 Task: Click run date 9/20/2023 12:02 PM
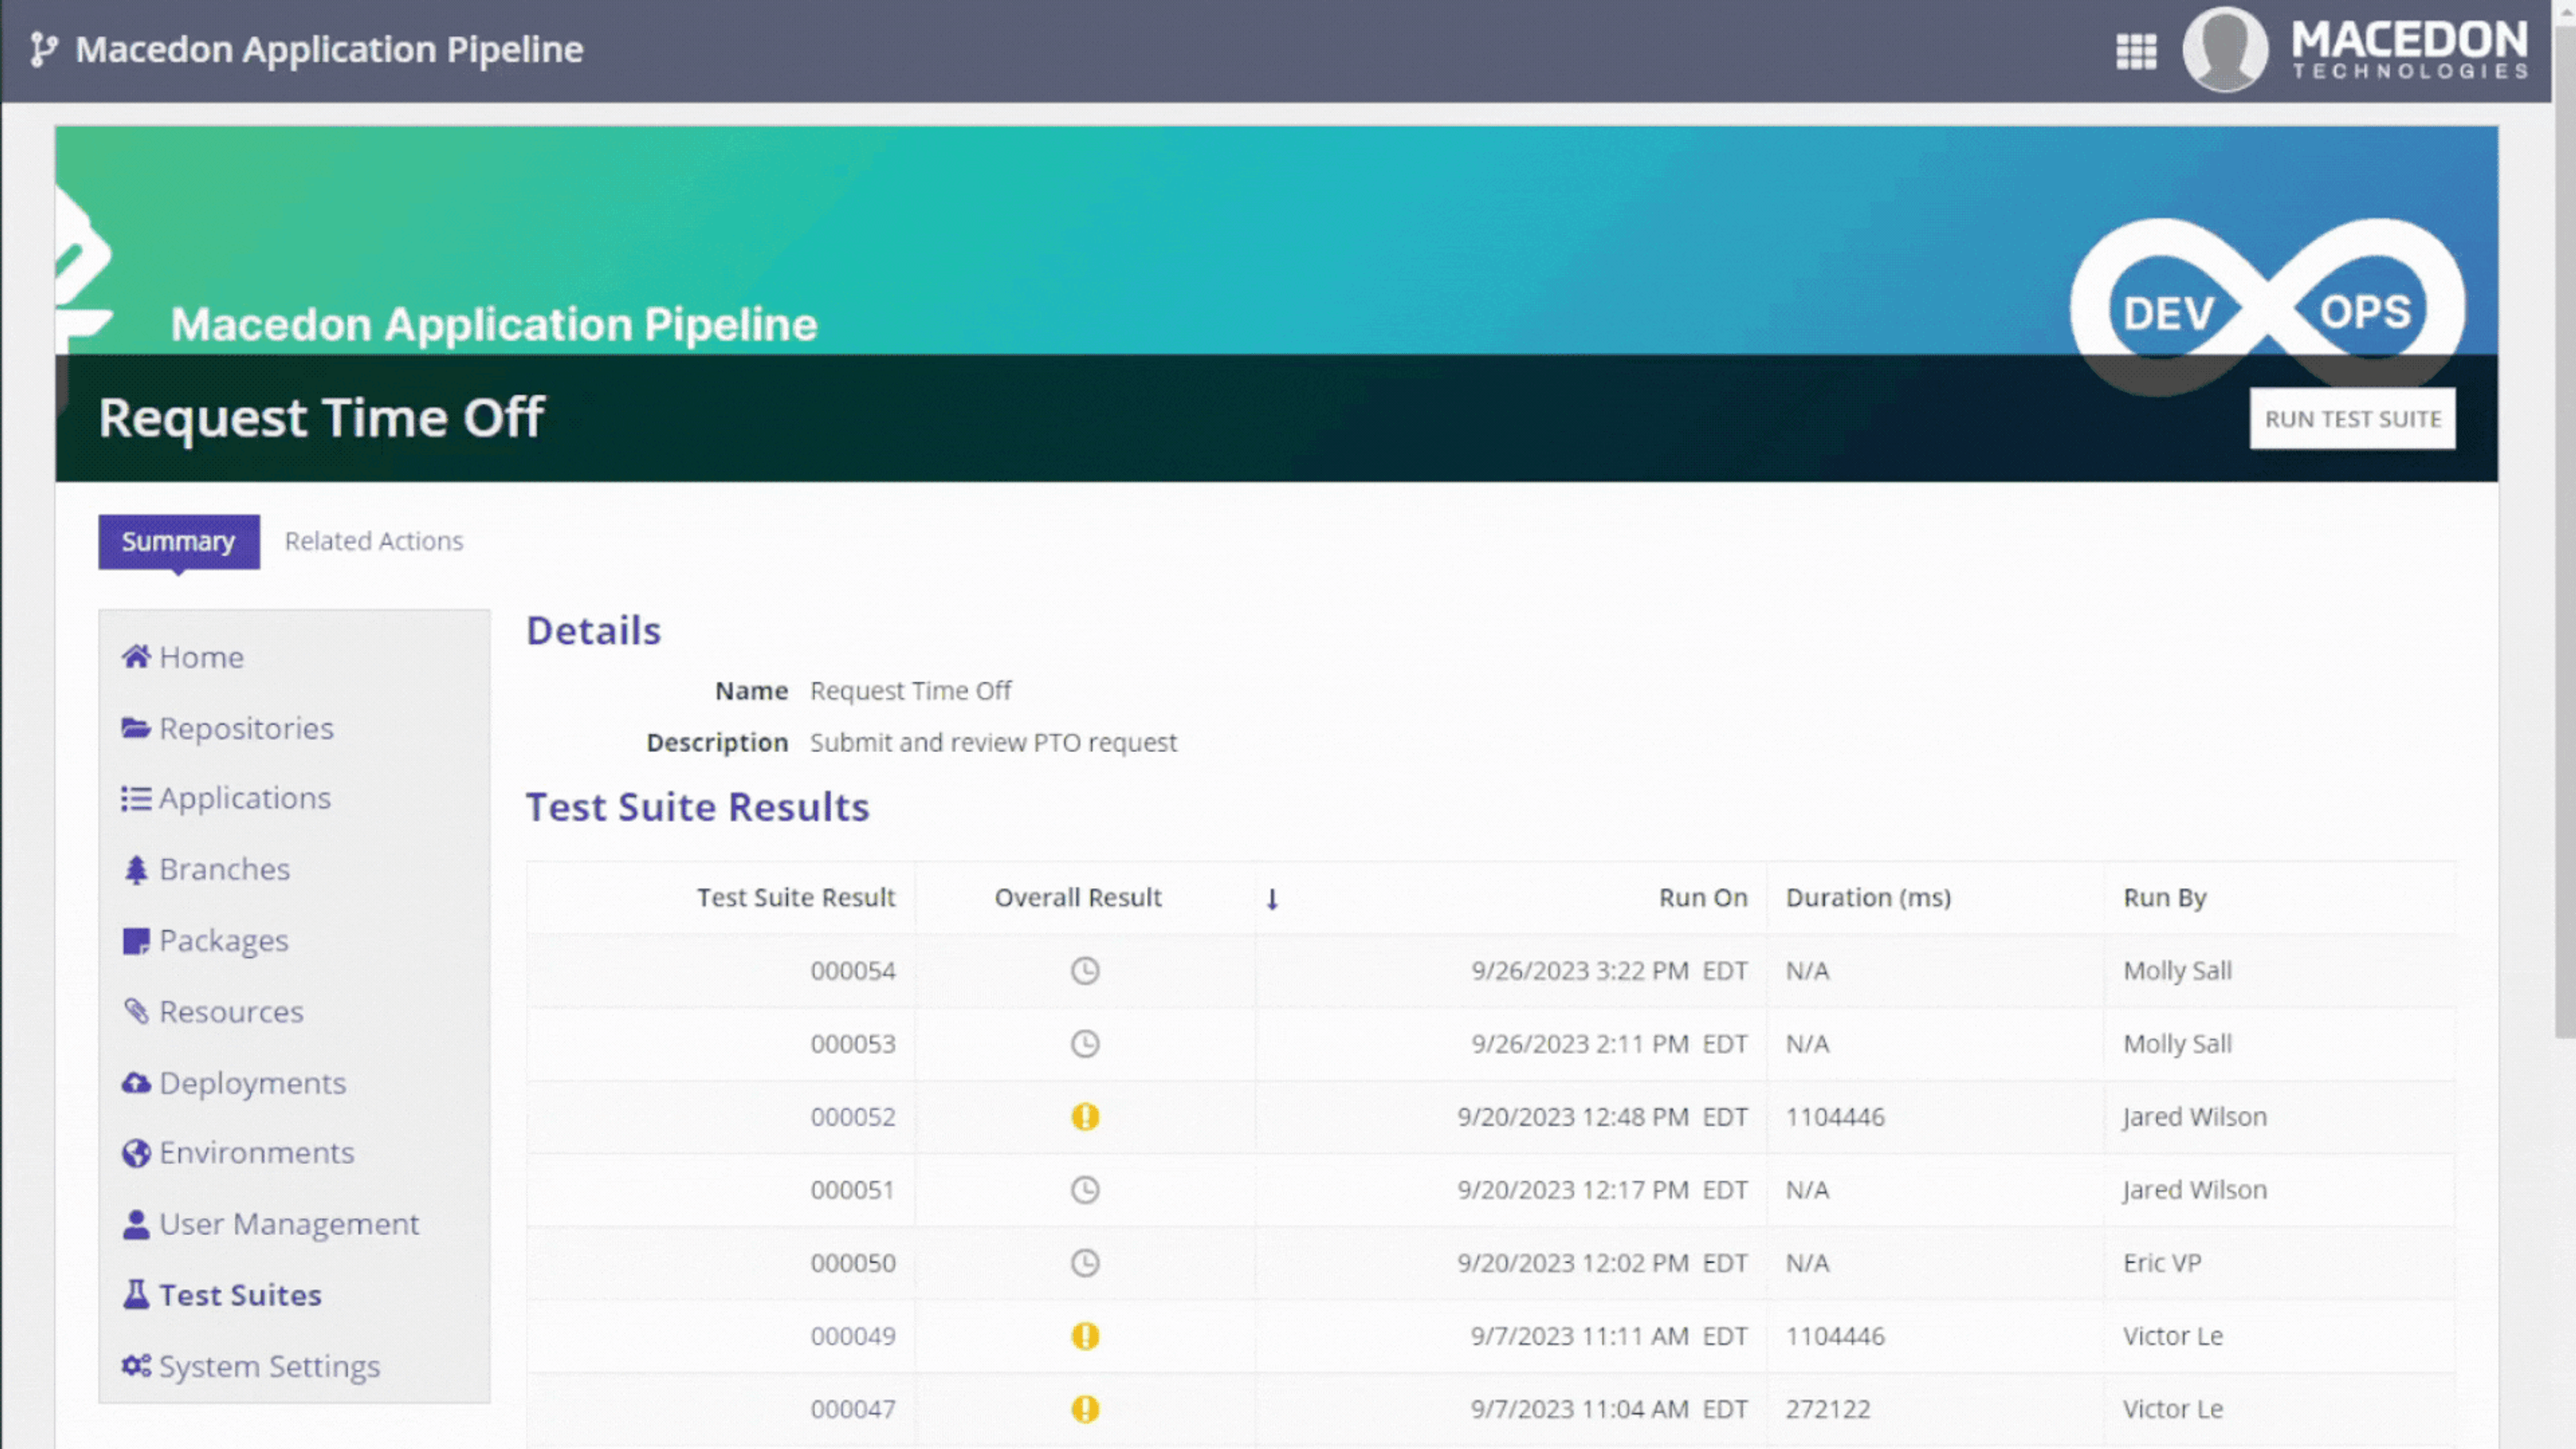click(x=1602, y=1263)
